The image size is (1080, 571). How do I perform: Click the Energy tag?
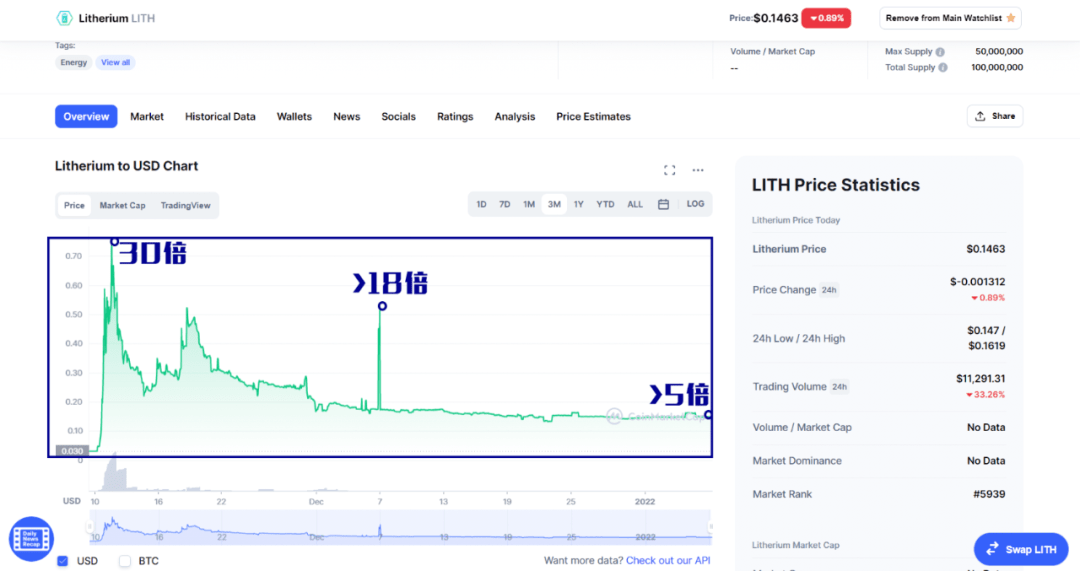74,63
